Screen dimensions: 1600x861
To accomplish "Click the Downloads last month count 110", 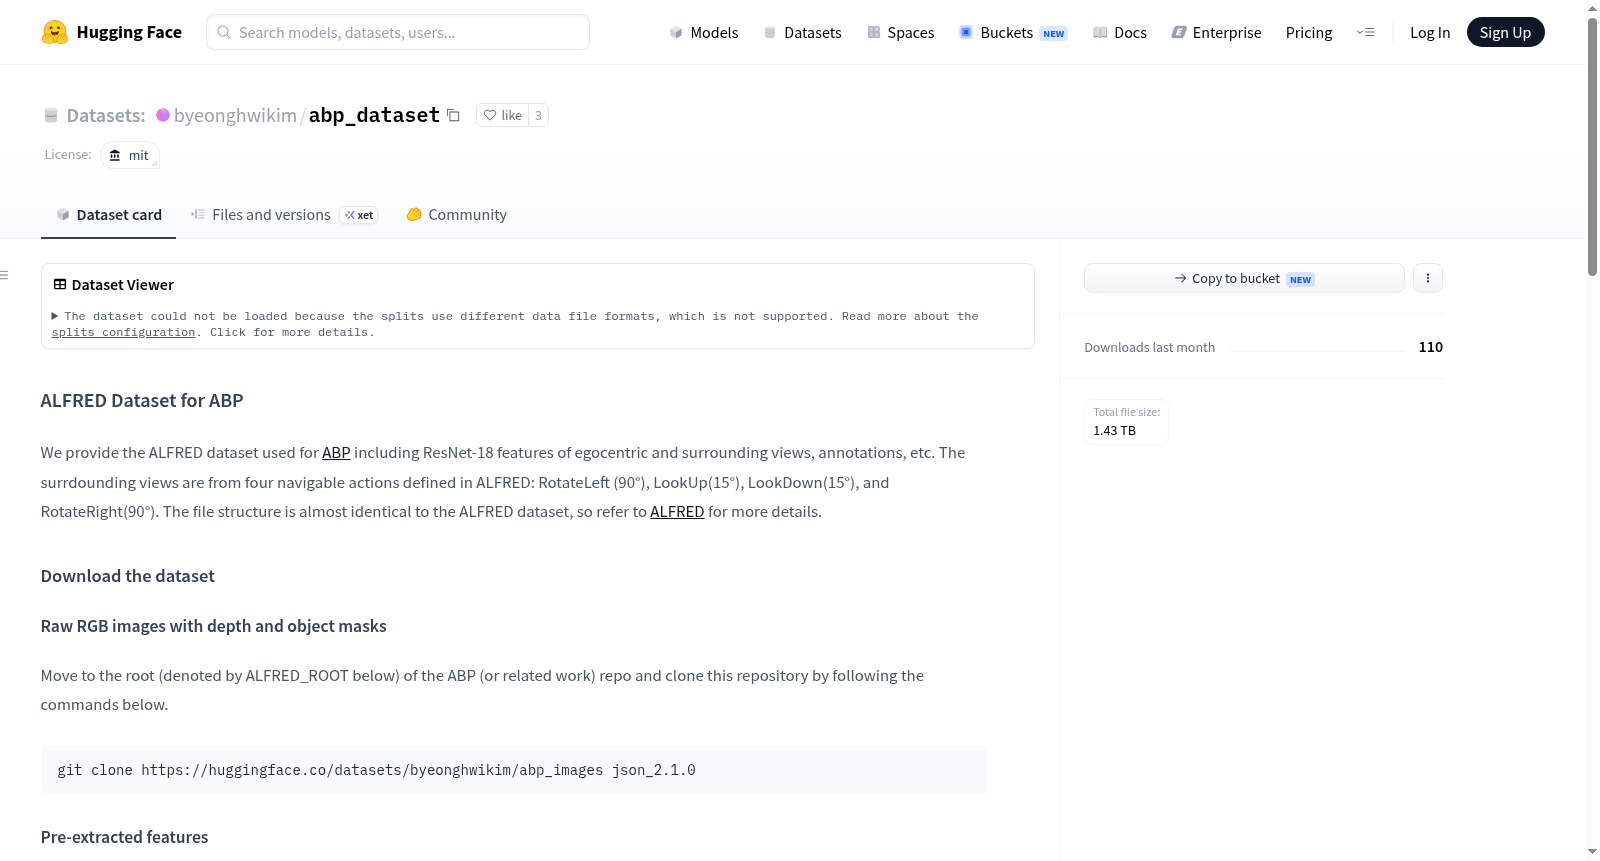I will 1430,347.
